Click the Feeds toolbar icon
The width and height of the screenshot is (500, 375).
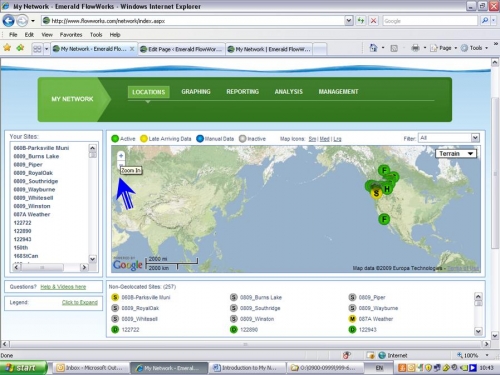(x=394, y=48)
